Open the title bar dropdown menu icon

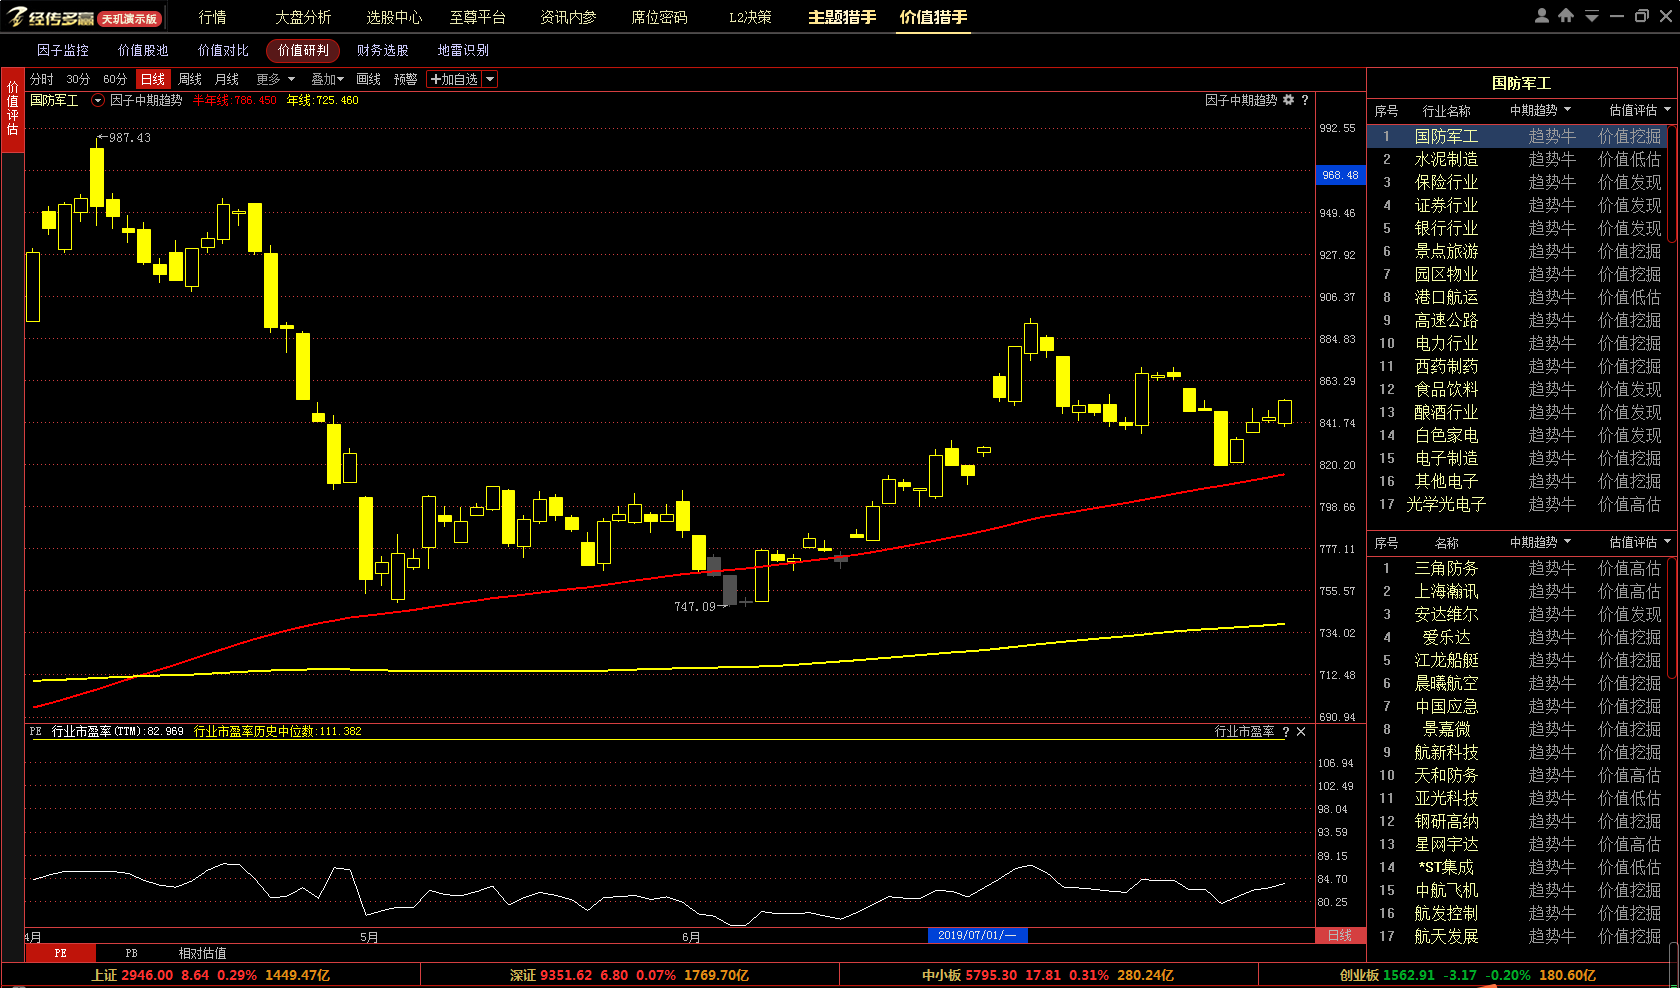(x=1591, y=17)
